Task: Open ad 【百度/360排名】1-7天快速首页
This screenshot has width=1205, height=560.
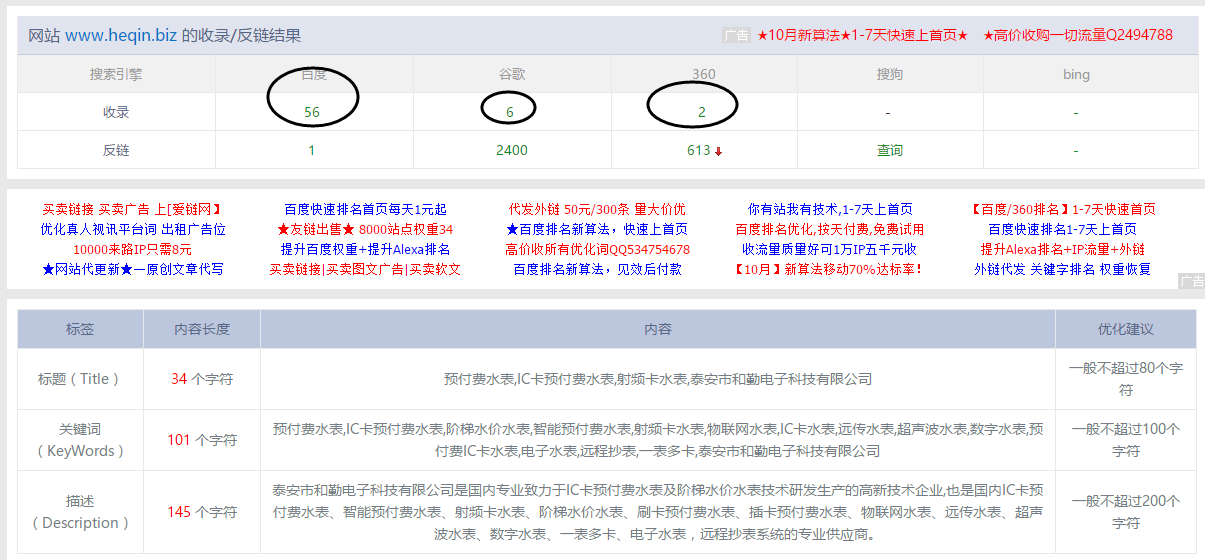Action: (x=1063, y=209)
